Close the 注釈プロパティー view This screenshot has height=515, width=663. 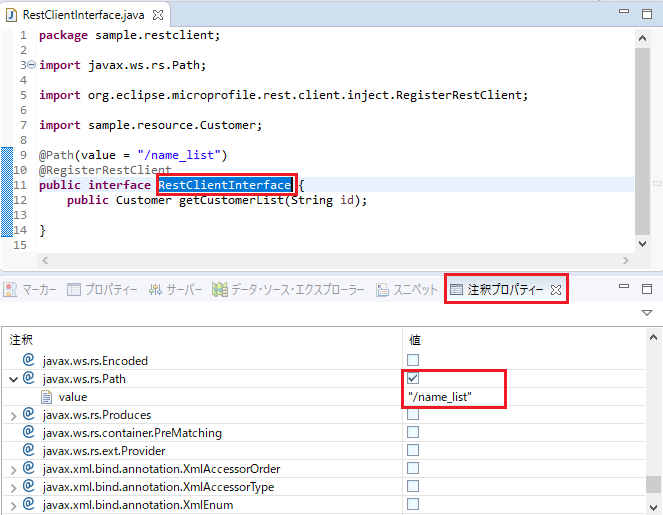[556, 290]
